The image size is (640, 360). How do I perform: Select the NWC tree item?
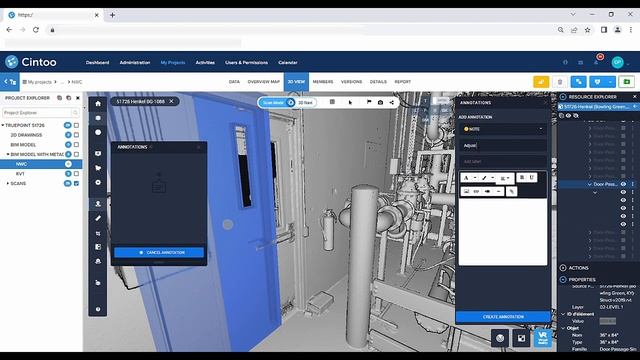[41, 164]
